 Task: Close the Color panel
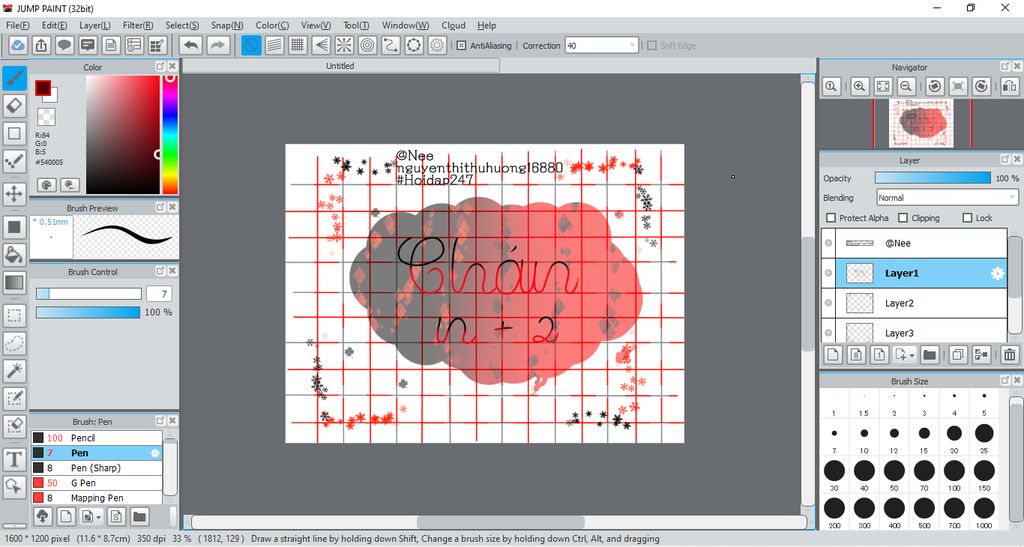point(172,67)
